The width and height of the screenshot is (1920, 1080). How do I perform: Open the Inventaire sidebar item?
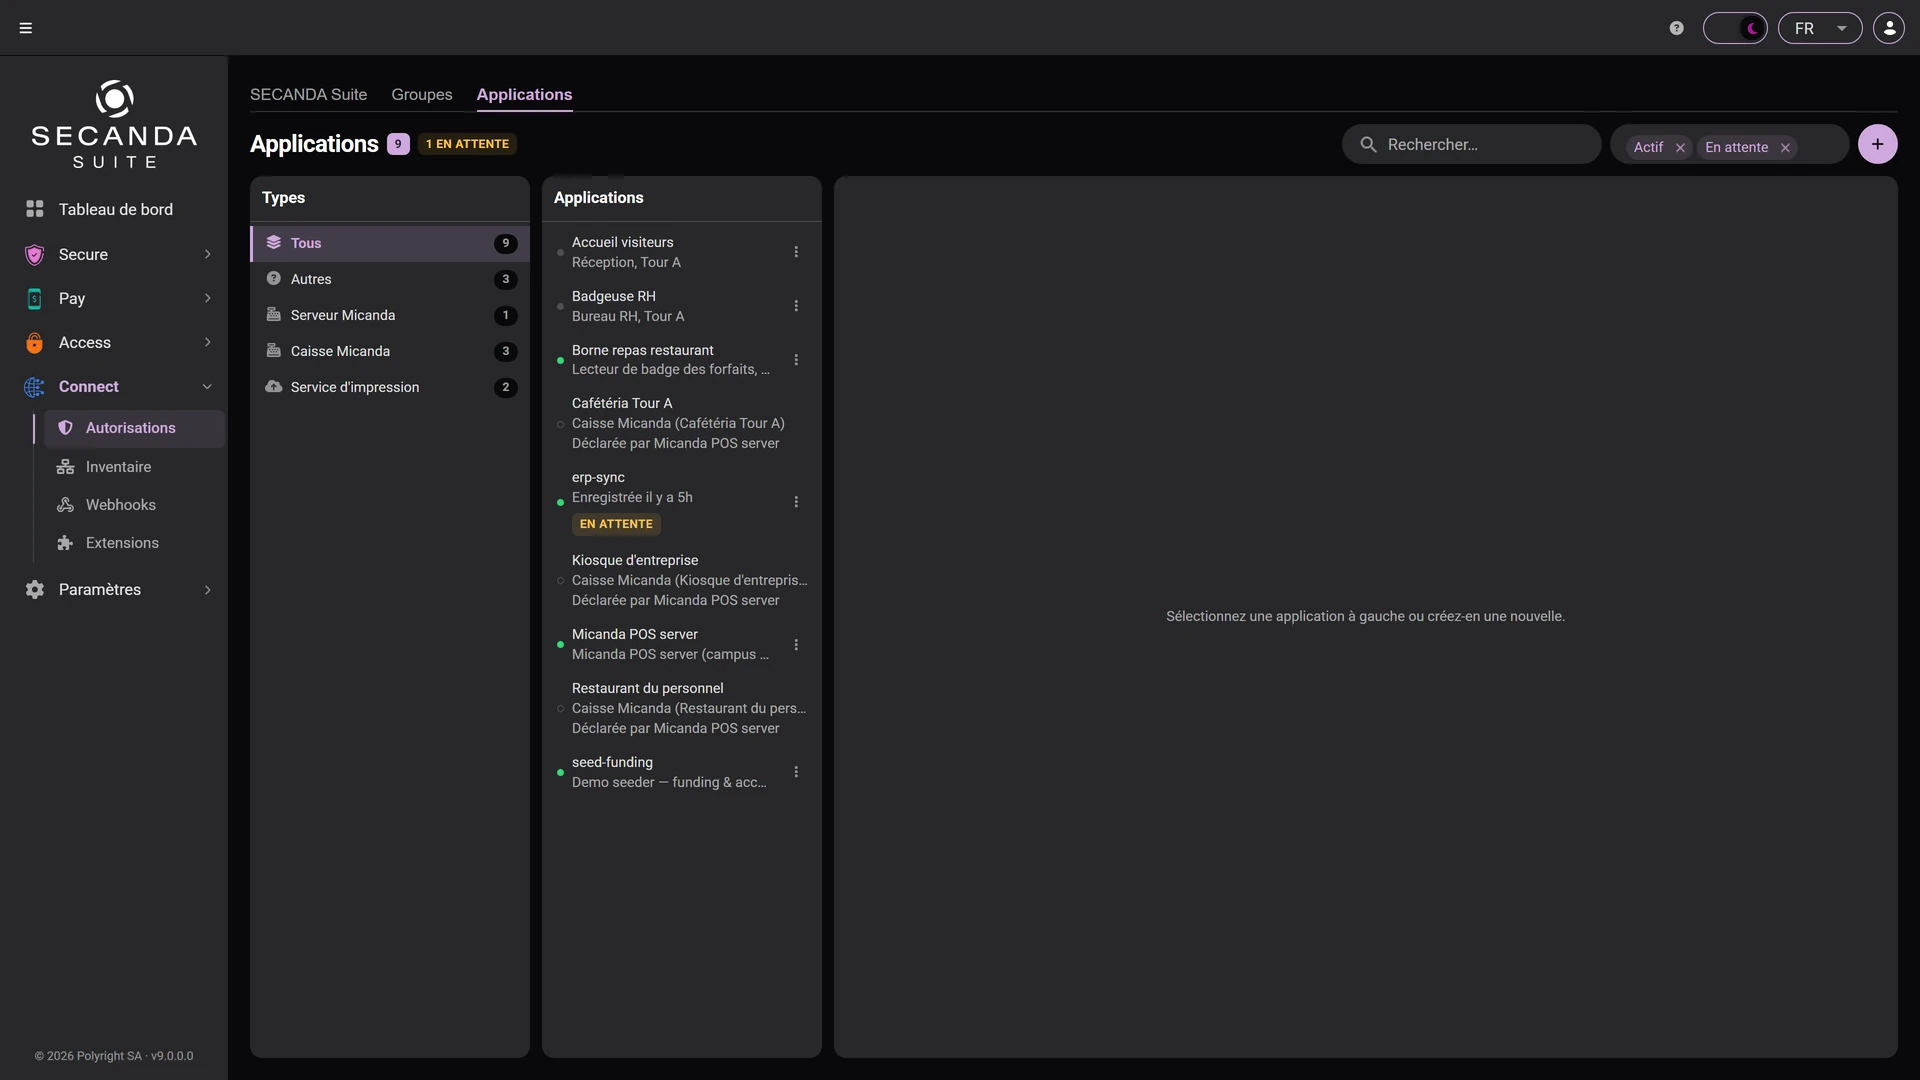point(134,467)
